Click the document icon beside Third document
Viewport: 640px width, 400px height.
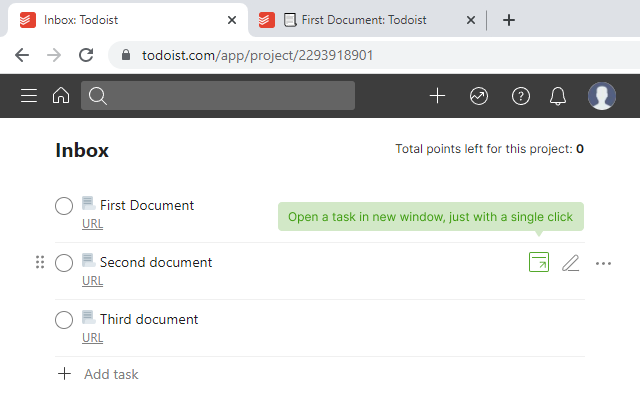tap(89, 317)
